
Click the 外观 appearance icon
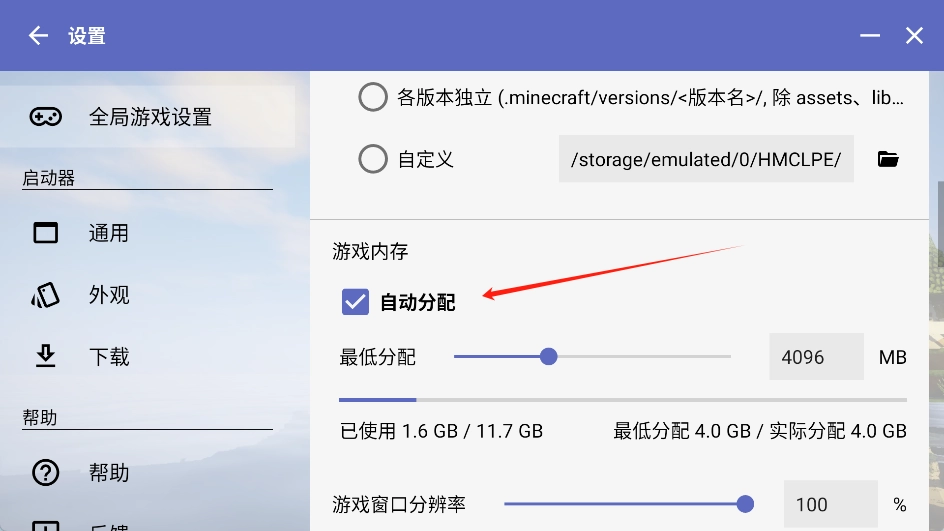tap(46, 295)
